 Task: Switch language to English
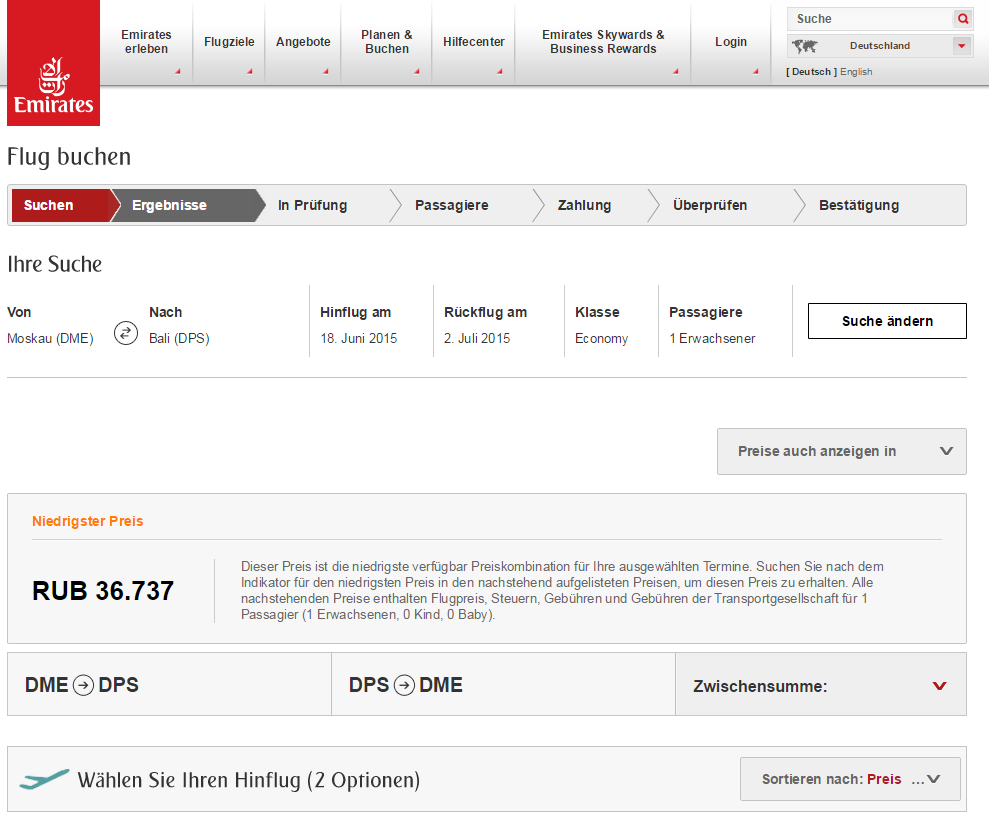[x=856, y=72]
